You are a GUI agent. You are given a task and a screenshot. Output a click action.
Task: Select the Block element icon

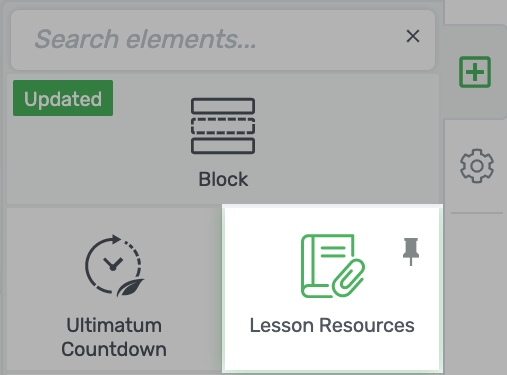(223, 126)
